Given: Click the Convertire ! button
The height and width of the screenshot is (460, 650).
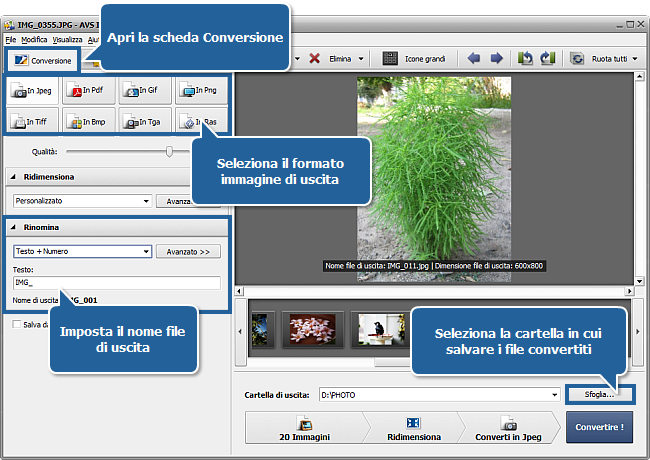Looking at the screenshot, I should [598, 427].
